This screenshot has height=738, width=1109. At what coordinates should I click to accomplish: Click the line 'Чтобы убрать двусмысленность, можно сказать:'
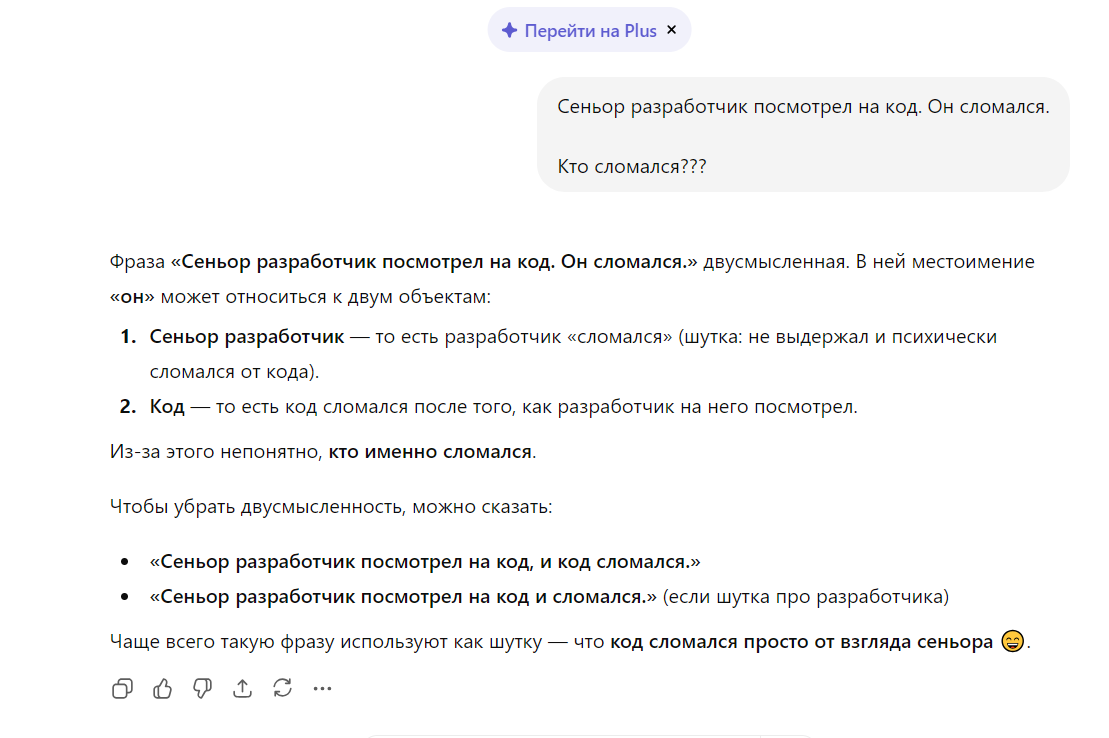point(330,506)
